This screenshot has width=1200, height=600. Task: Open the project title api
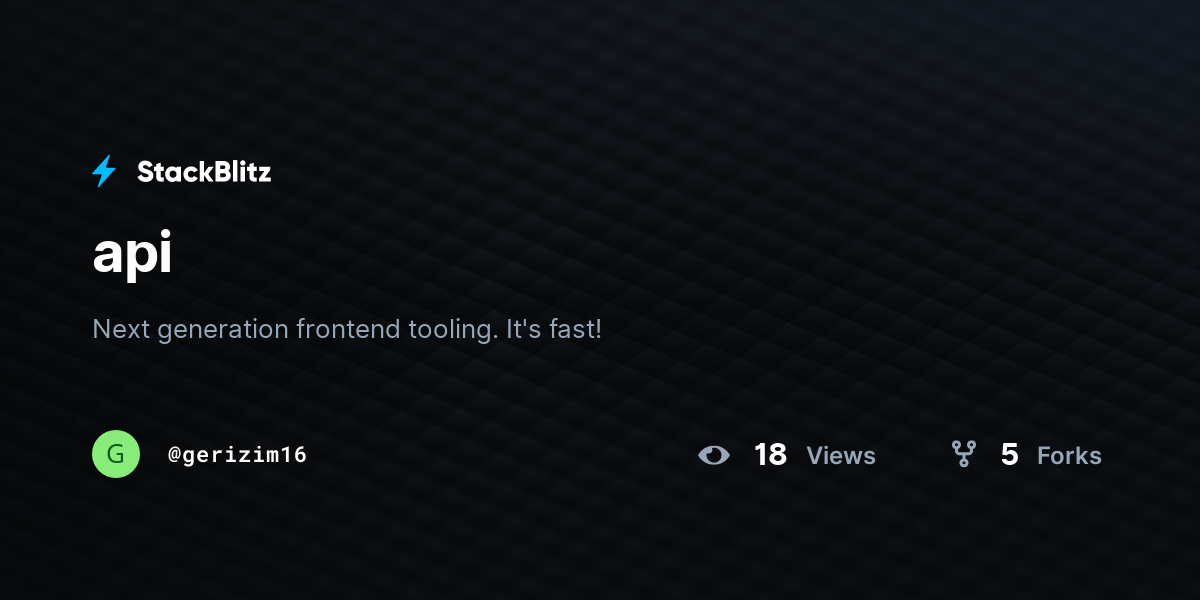point(132,256)
